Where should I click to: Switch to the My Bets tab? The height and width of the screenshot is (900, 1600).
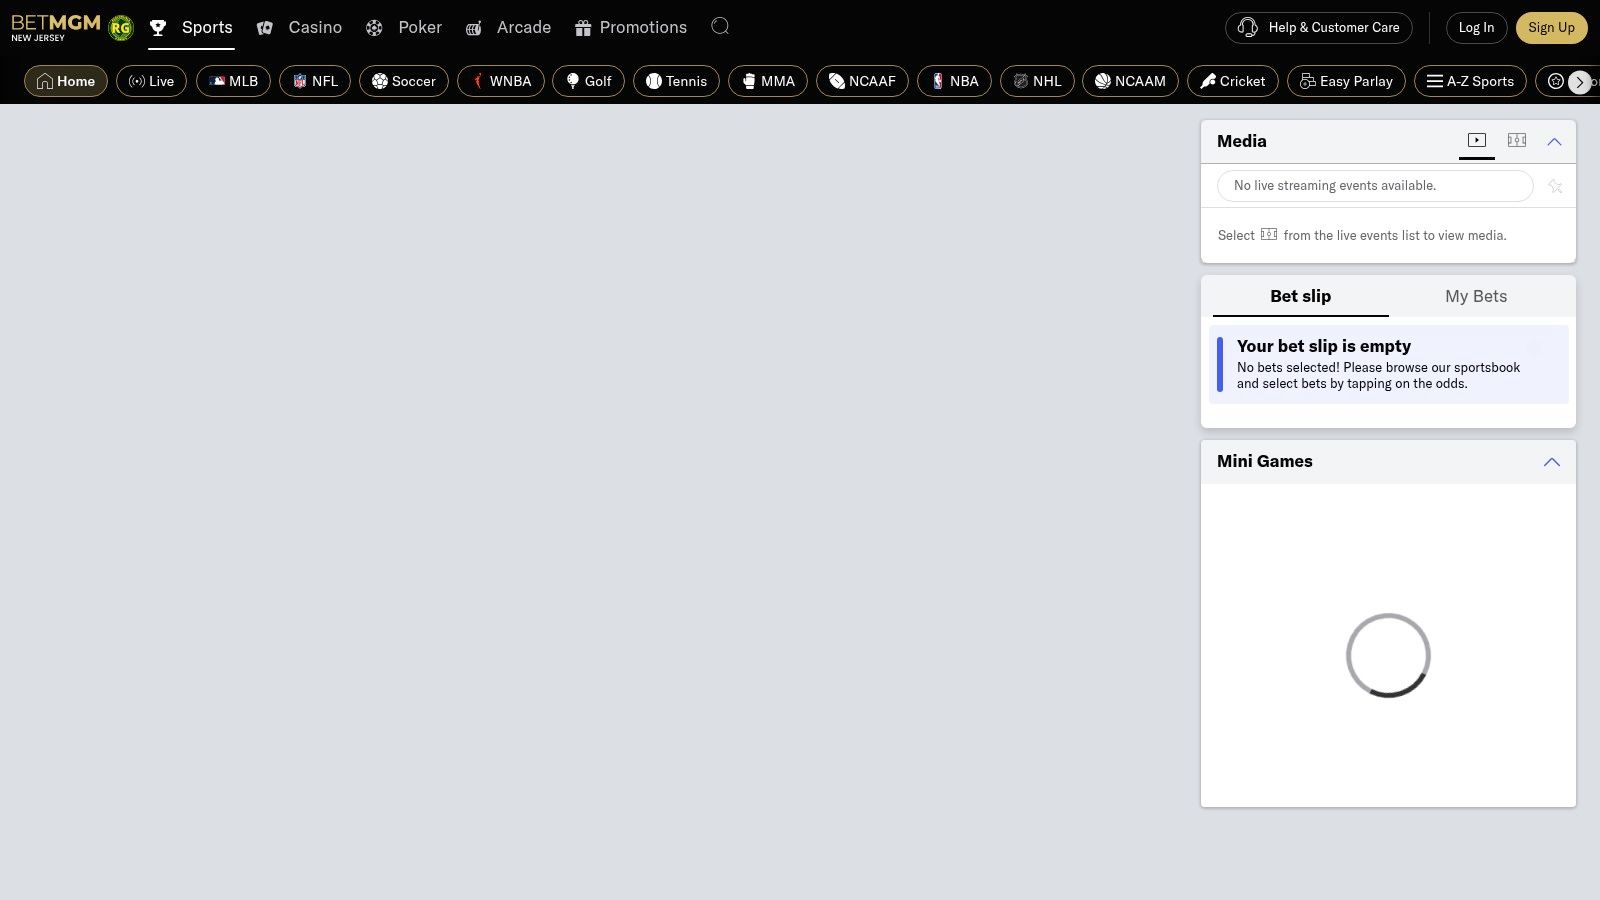1476,296
